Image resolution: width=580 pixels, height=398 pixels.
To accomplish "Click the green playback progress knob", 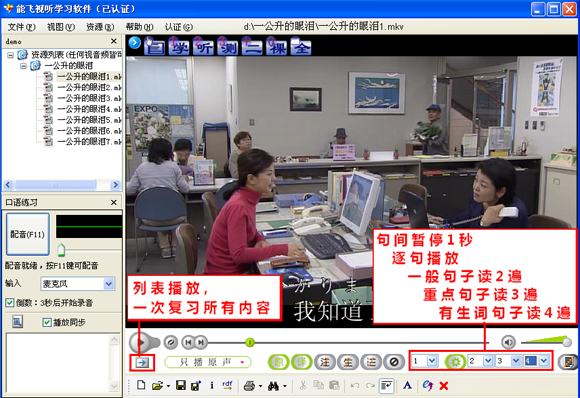I will click(250, 343).
